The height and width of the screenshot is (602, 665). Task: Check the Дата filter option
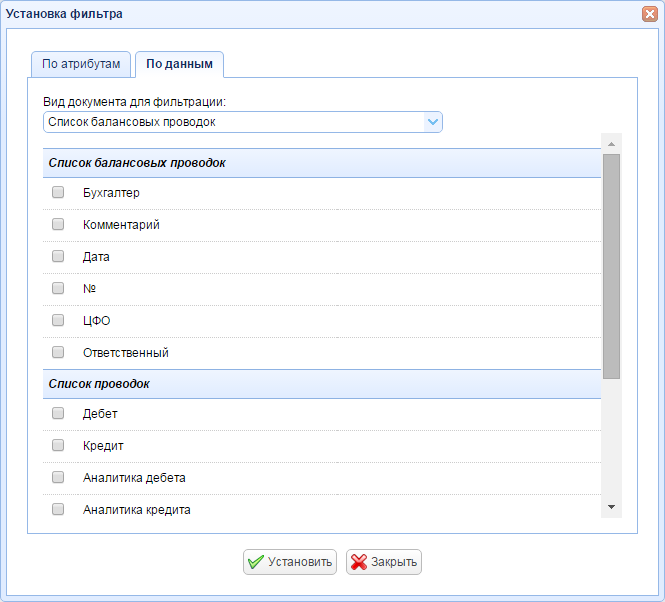pos(58,256)
